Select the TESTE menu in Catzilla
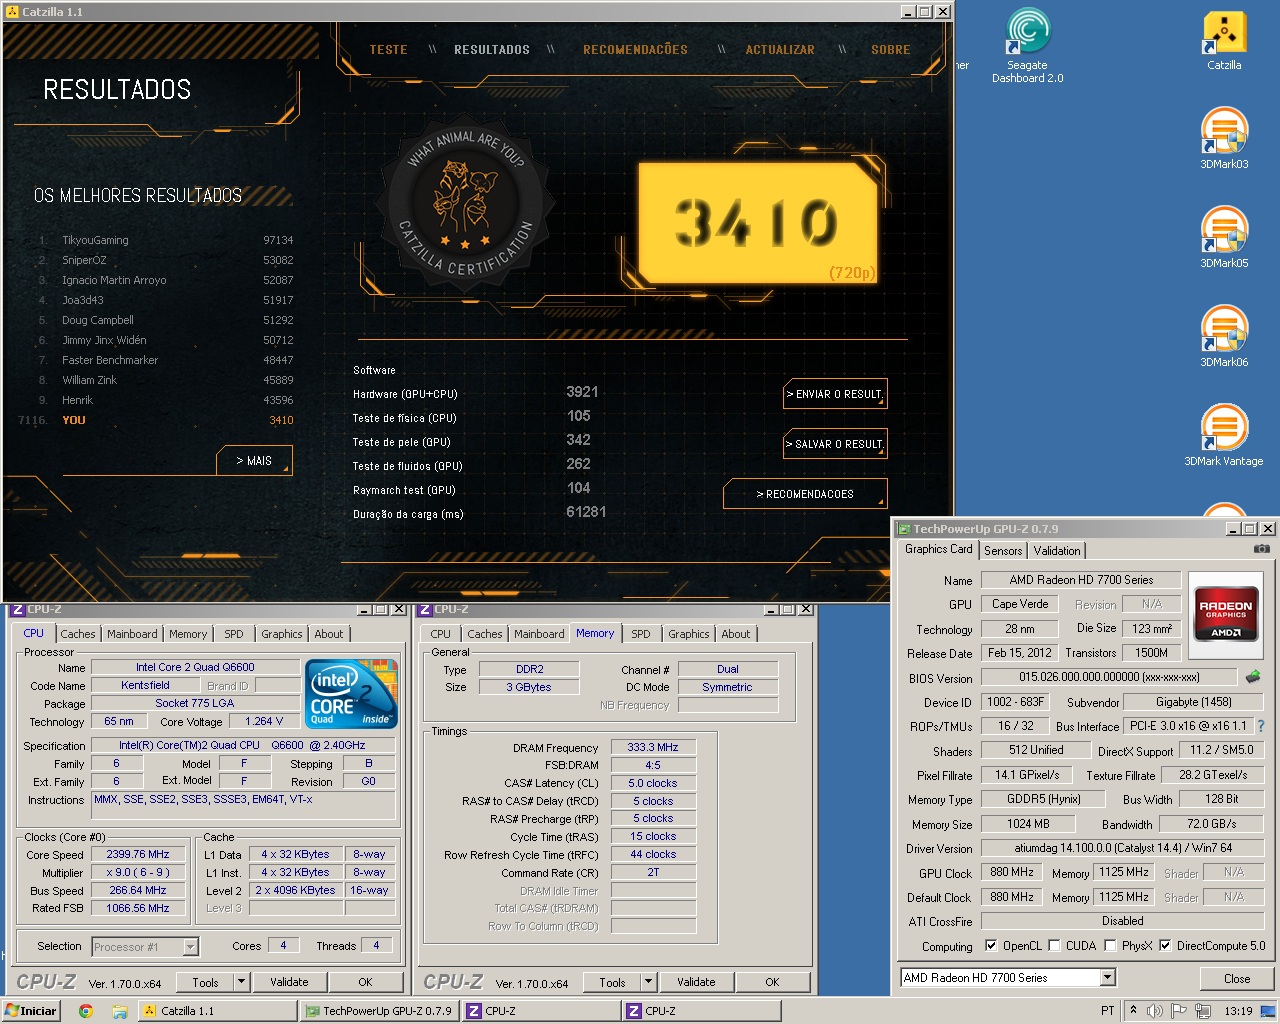1280x1024 pixels. click(x=388, y=49)
